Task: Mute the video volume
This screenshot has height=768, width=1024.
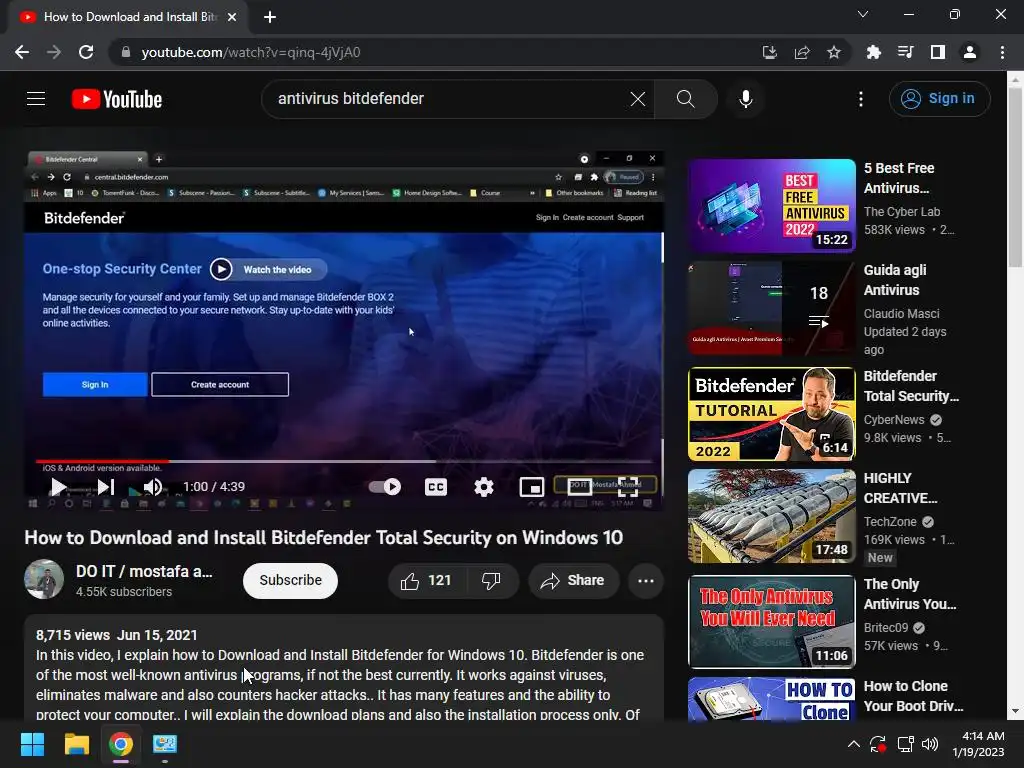Action: click(153, 487)
